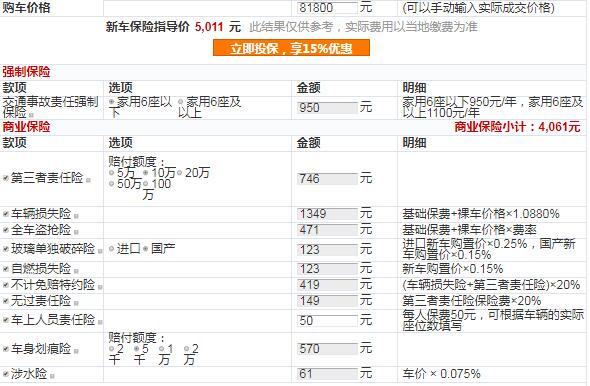Click the 950 compulsory insurance amount field
Screen dimensions: 590x386
[x=327, y=108]
